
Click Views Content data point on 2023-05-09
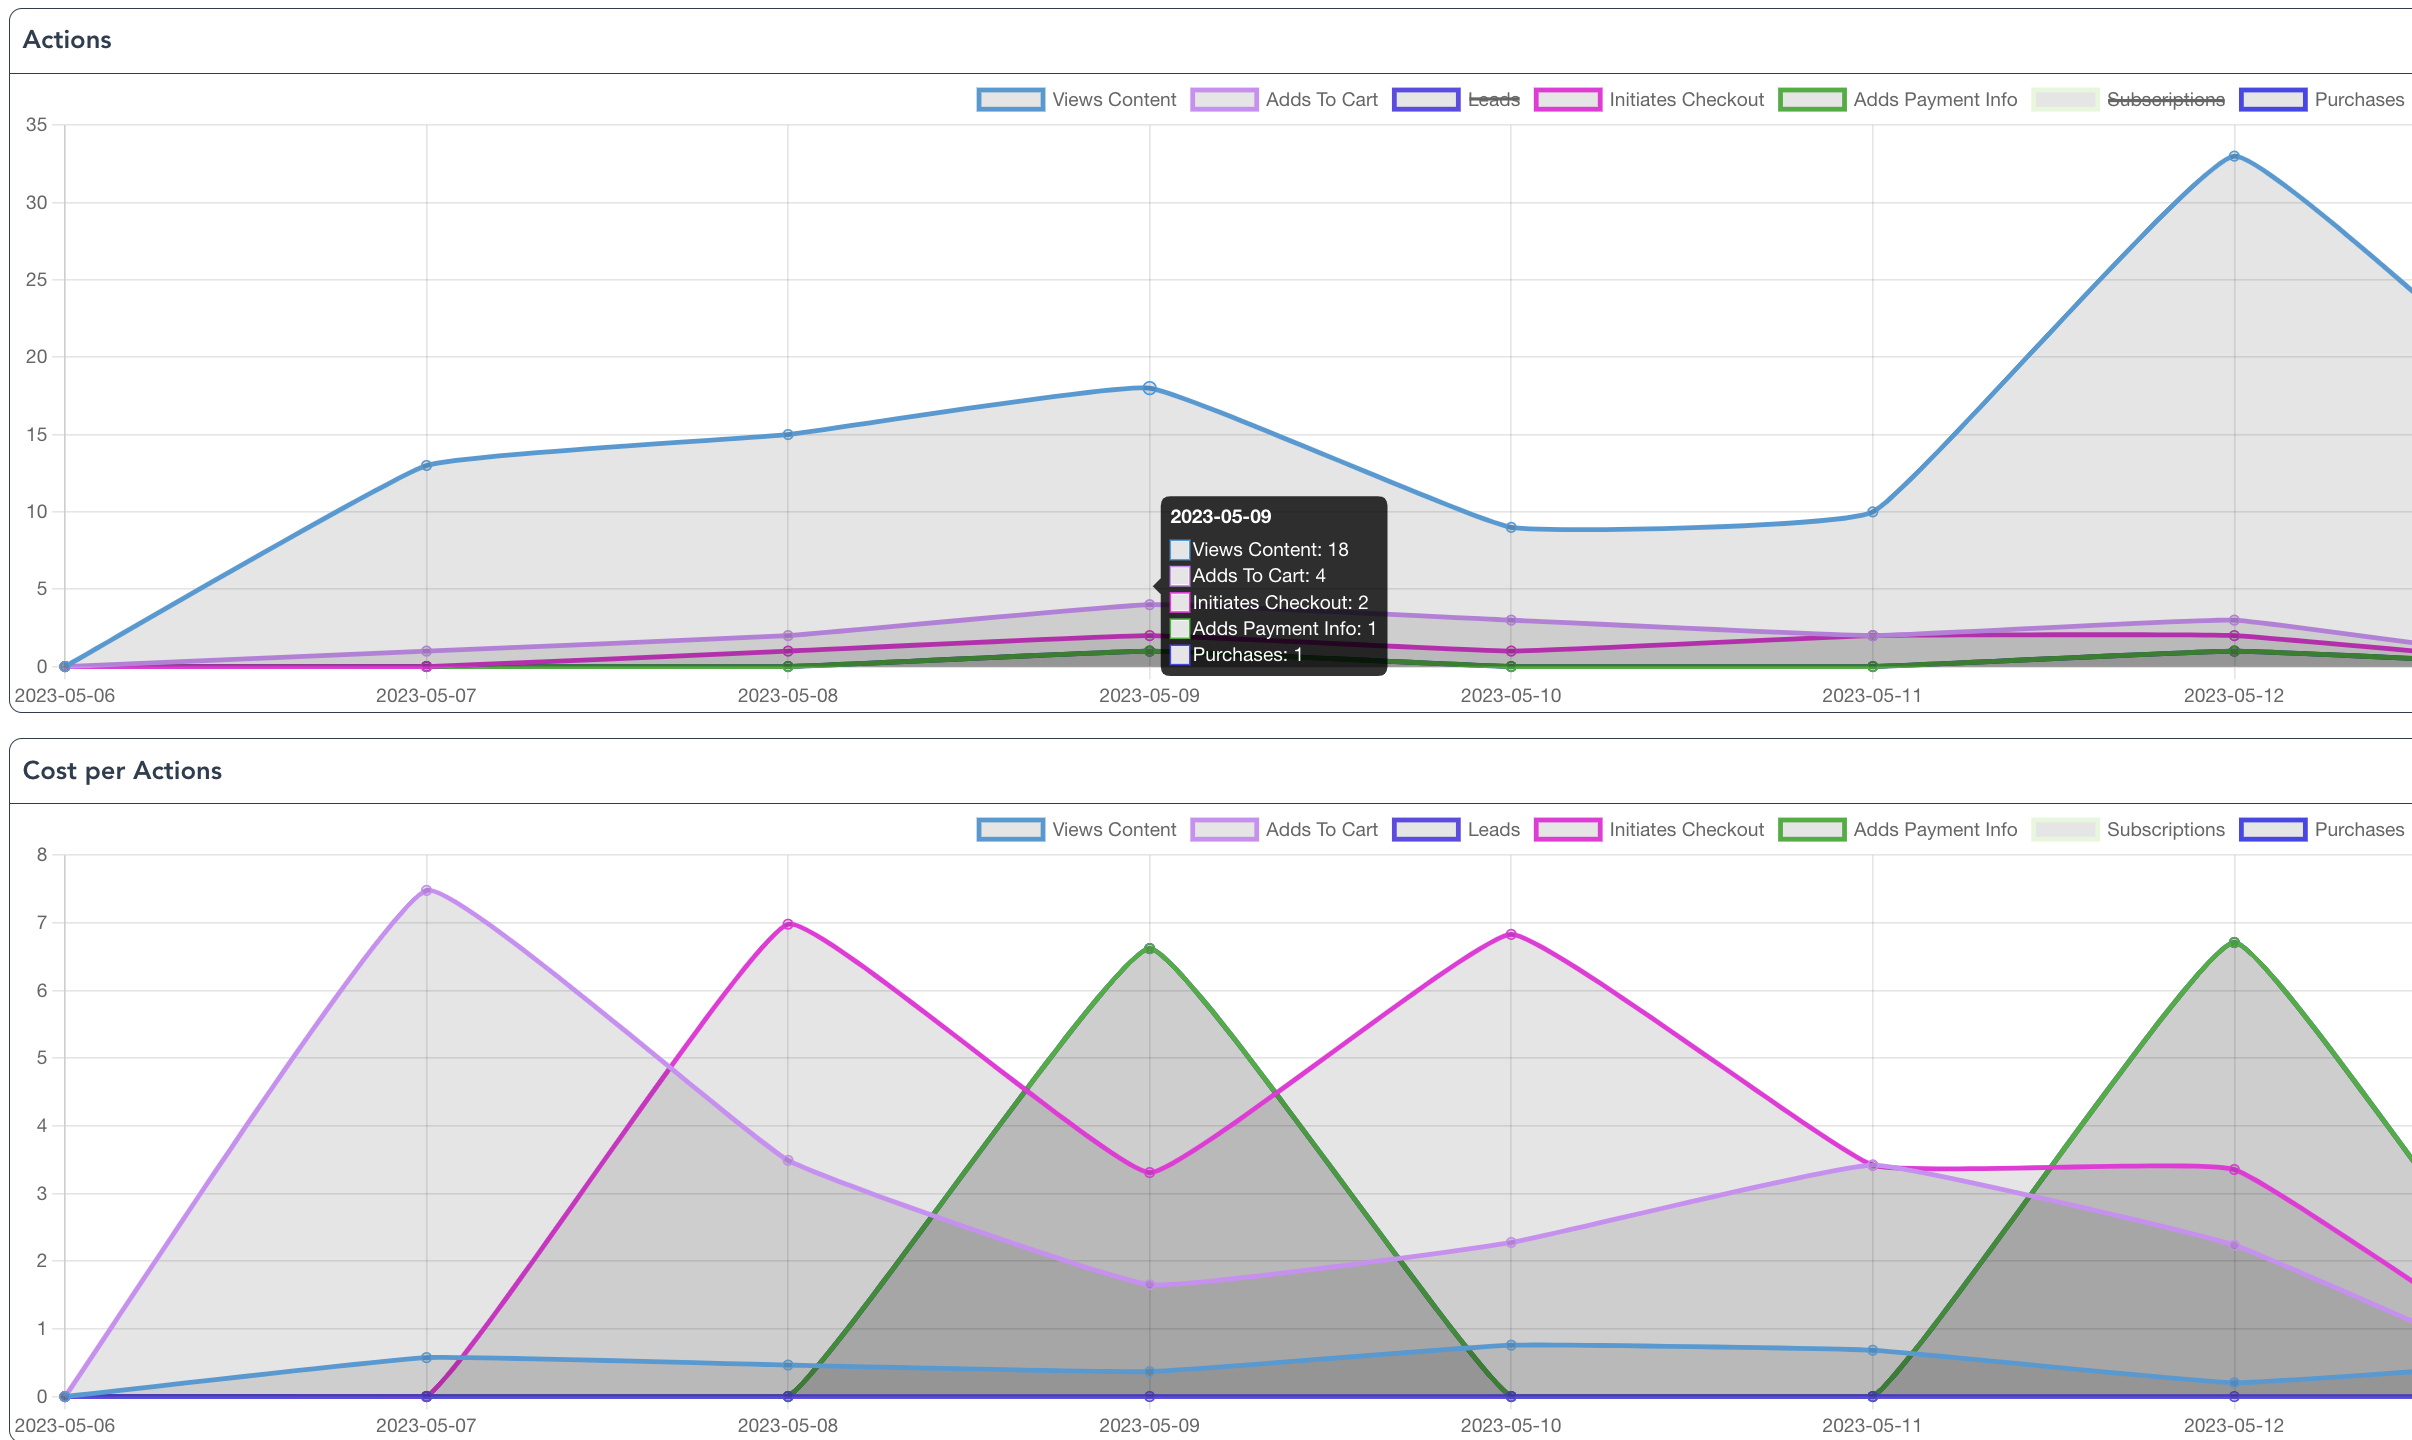(1149, 388)
